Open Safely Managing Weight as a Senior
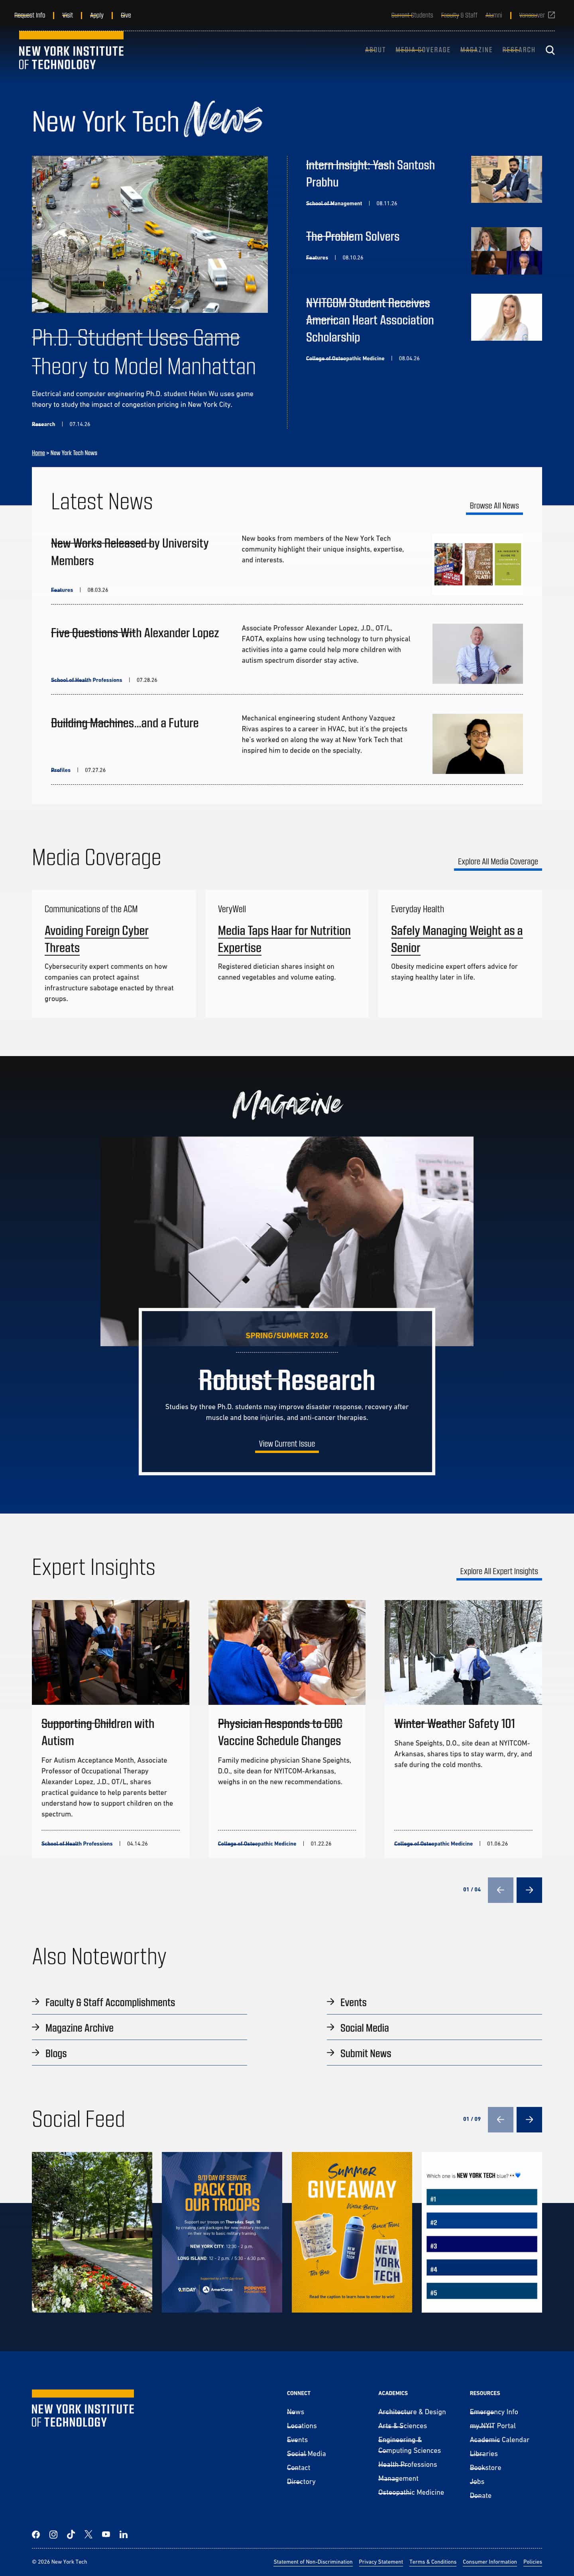 pos(457,939)
